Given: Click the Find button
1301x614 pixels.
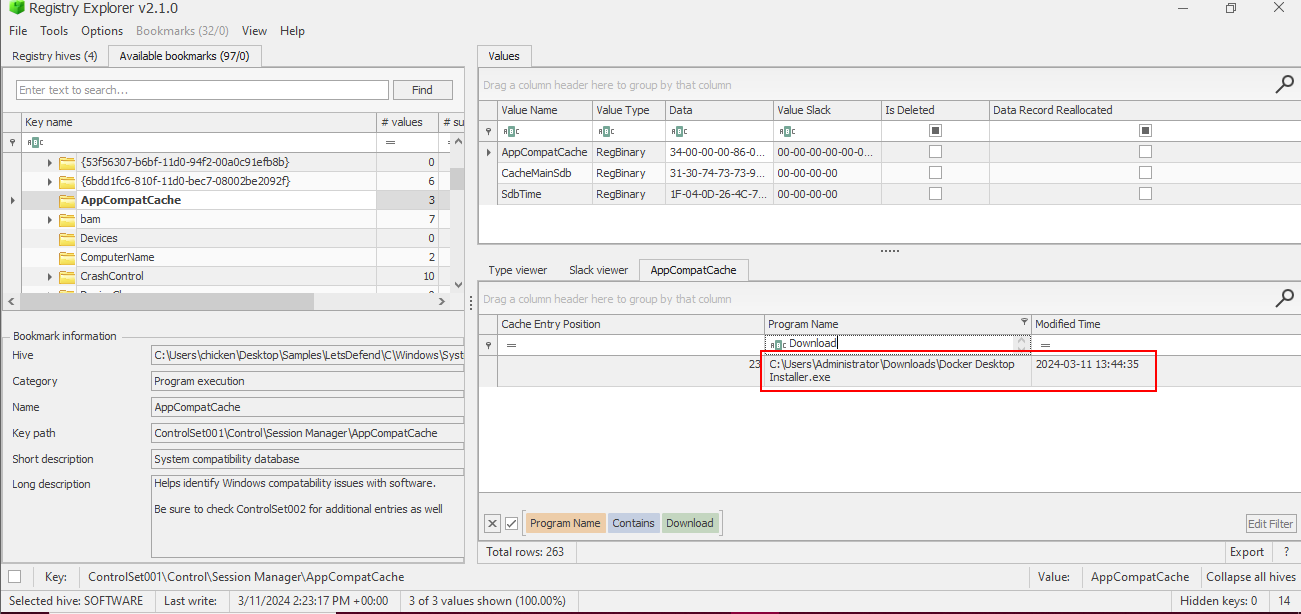Looking at the screenshot, I should point(422,90).
